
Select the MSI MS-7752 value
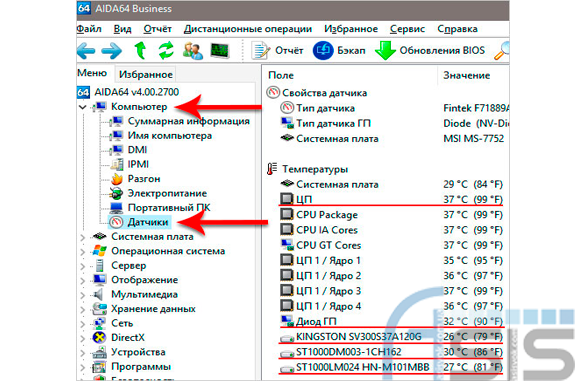tap(473, 139)
